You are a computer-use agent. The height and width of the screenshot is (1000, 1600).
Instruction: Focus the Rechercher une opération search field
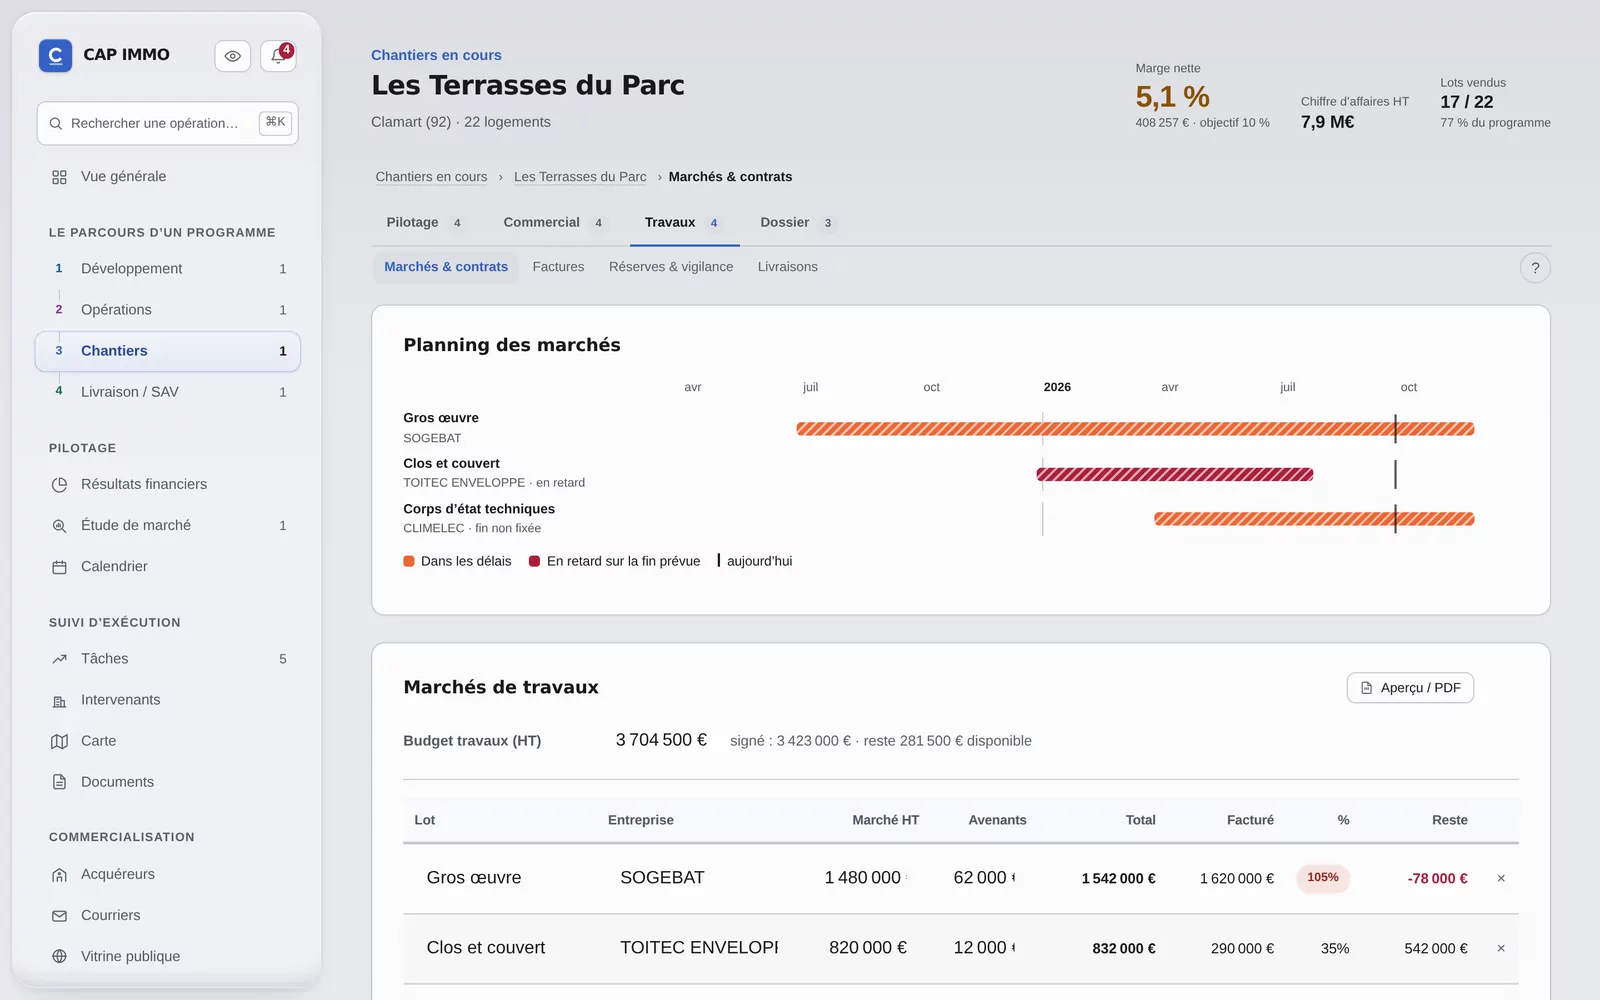click(168, 123)
